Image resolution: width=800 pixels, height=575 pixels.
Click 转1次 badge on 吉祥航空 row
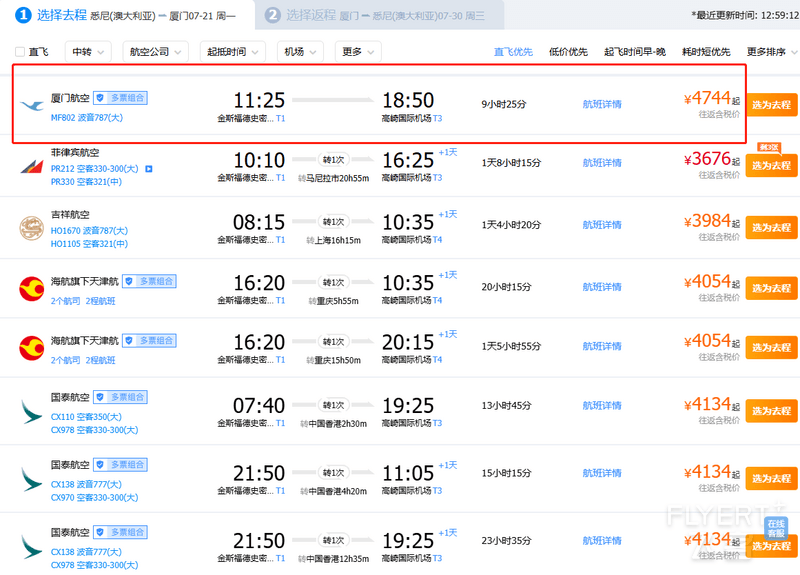pyautogui.click(x=334, y=221)
